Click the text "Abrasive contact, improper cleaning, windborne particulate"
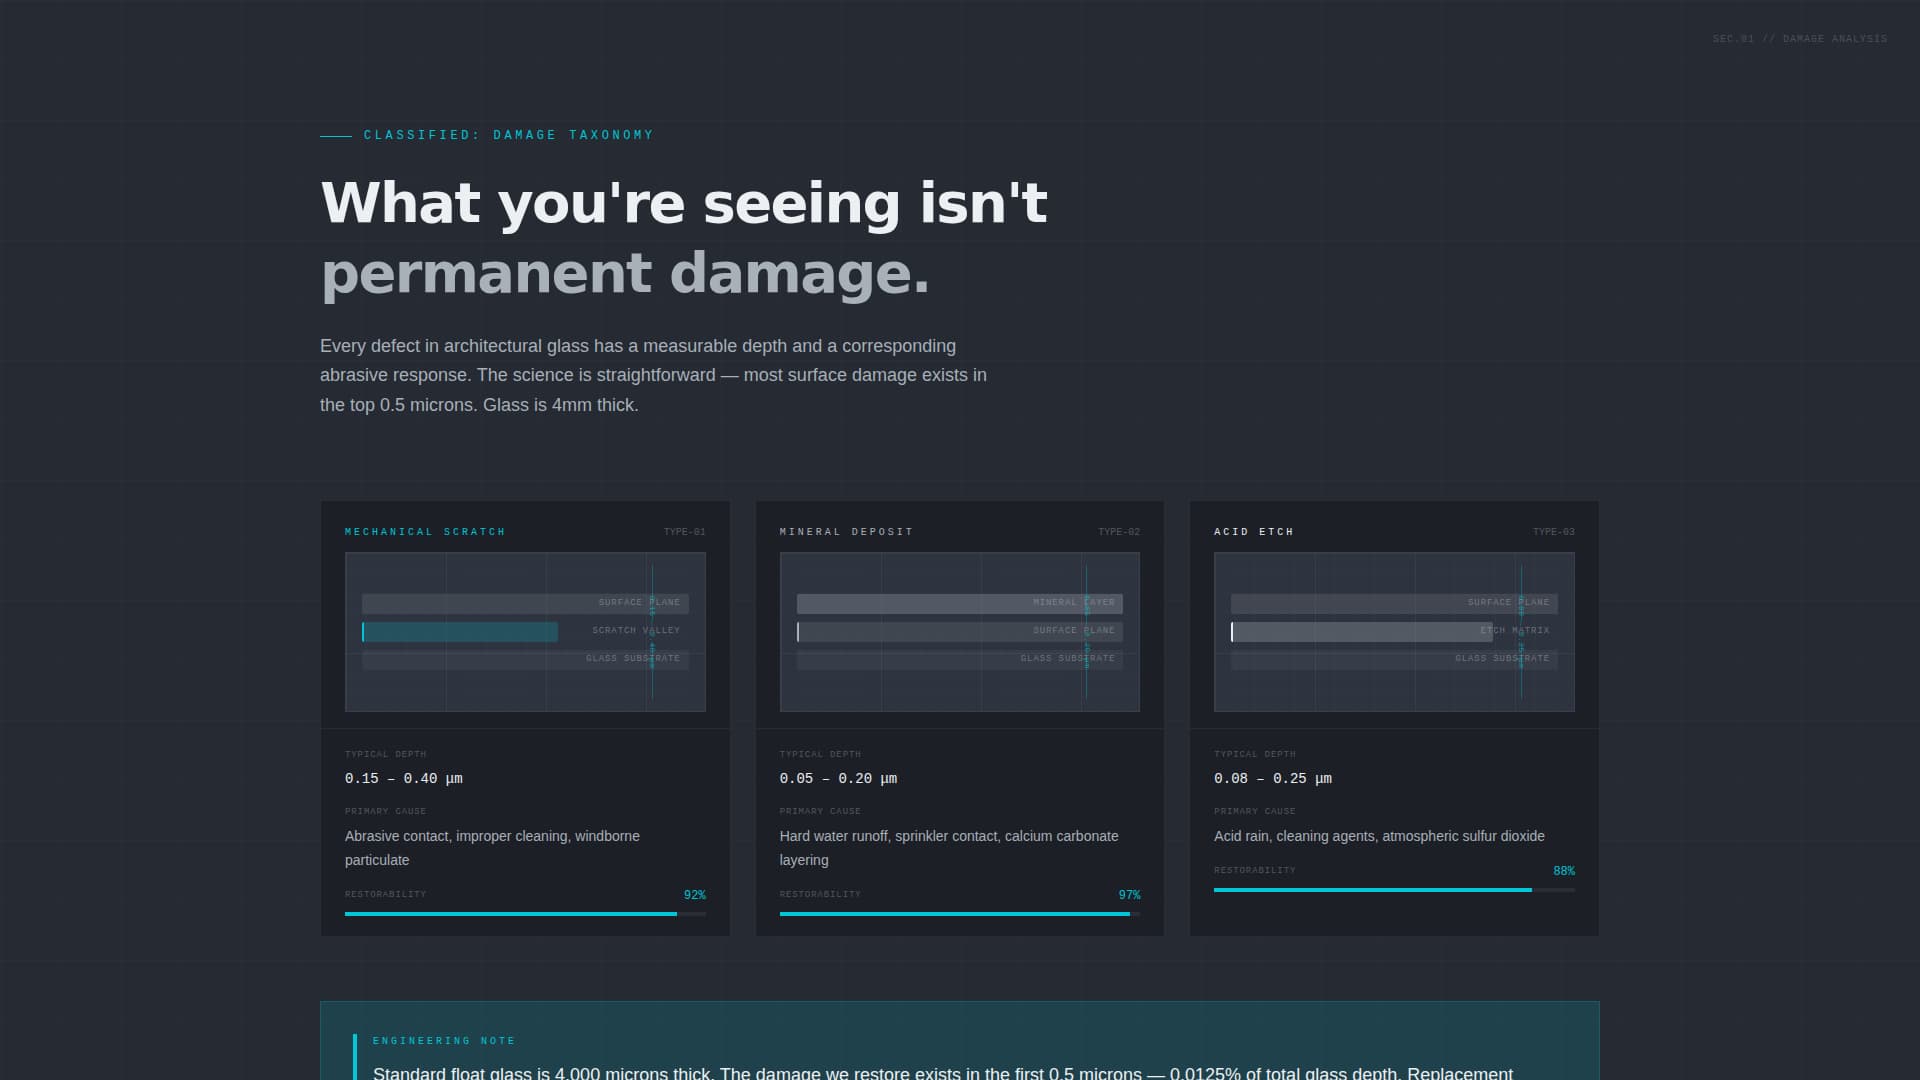 (492, 848)
